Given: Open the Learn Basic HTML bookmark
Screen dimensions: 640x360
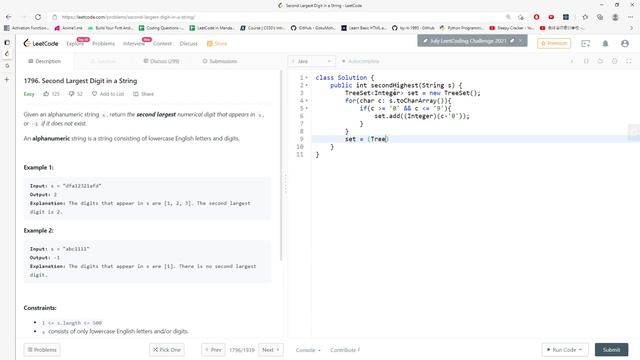Looking at the screenshot, I should coord(364,28).
